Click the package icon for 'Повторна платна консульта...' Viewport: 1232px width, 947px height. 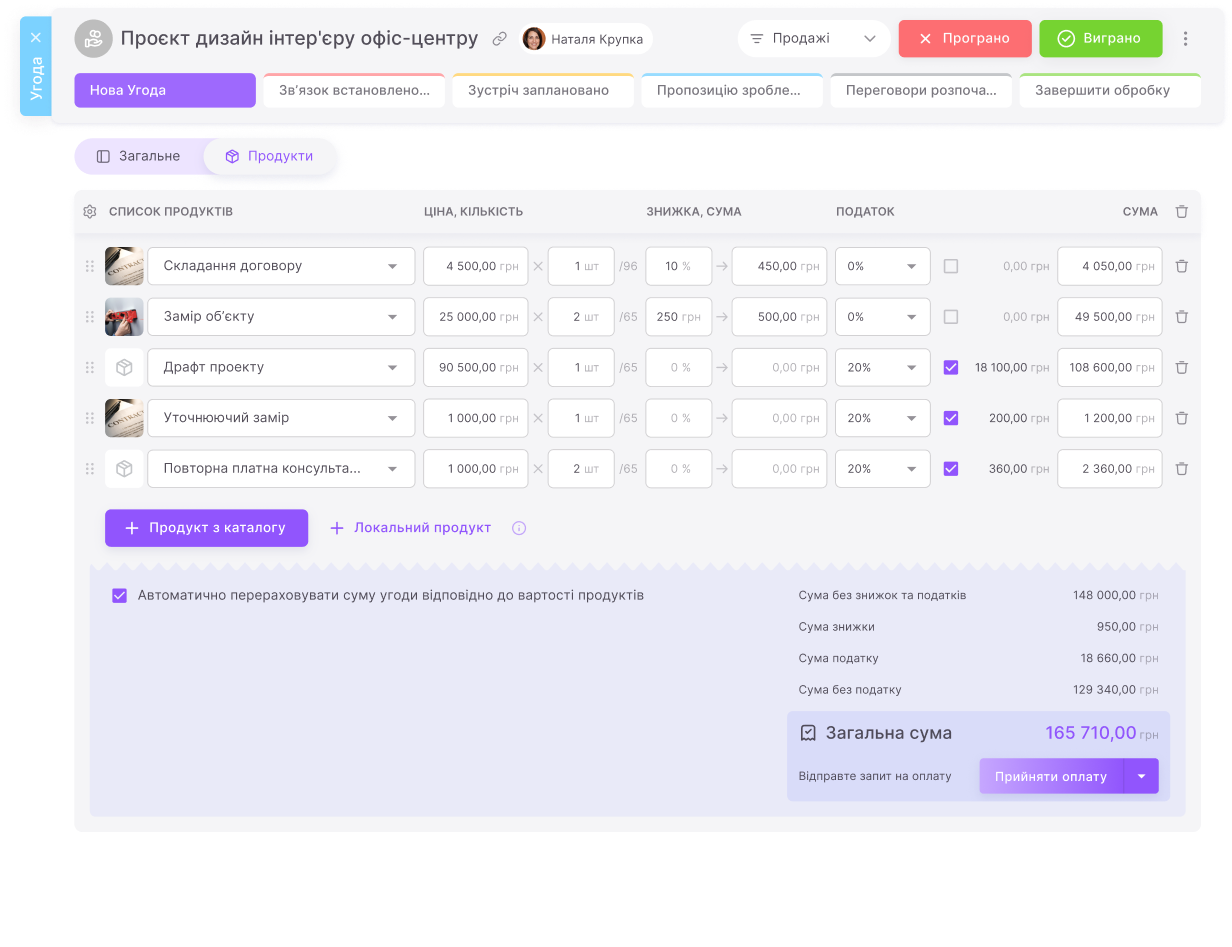coord(124,468)
